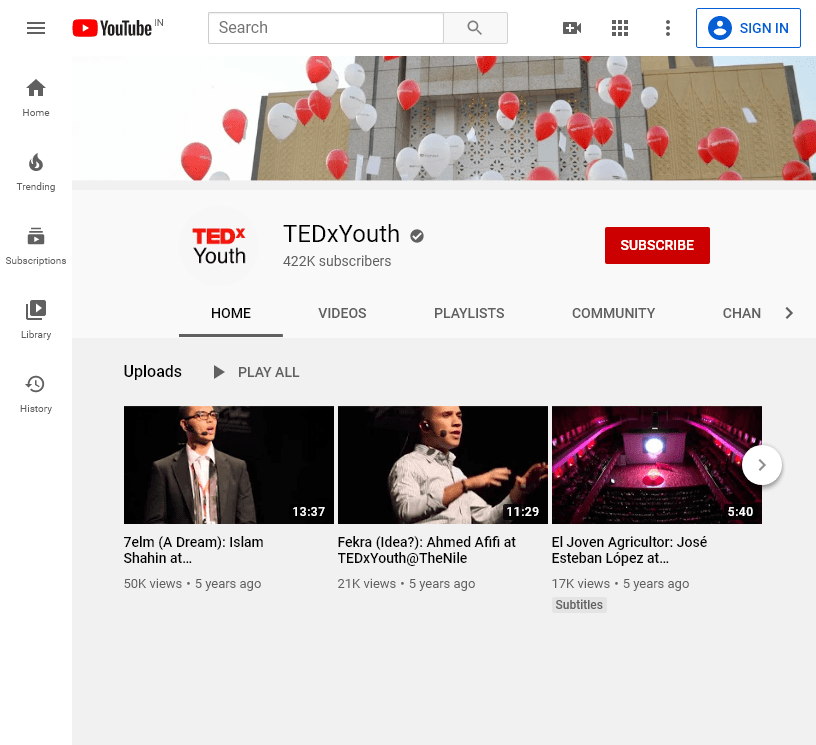Click the 422K subscribers text
The height and width of the screenshot is (745, 816).
pyautogui.click(x=337, y=261)
